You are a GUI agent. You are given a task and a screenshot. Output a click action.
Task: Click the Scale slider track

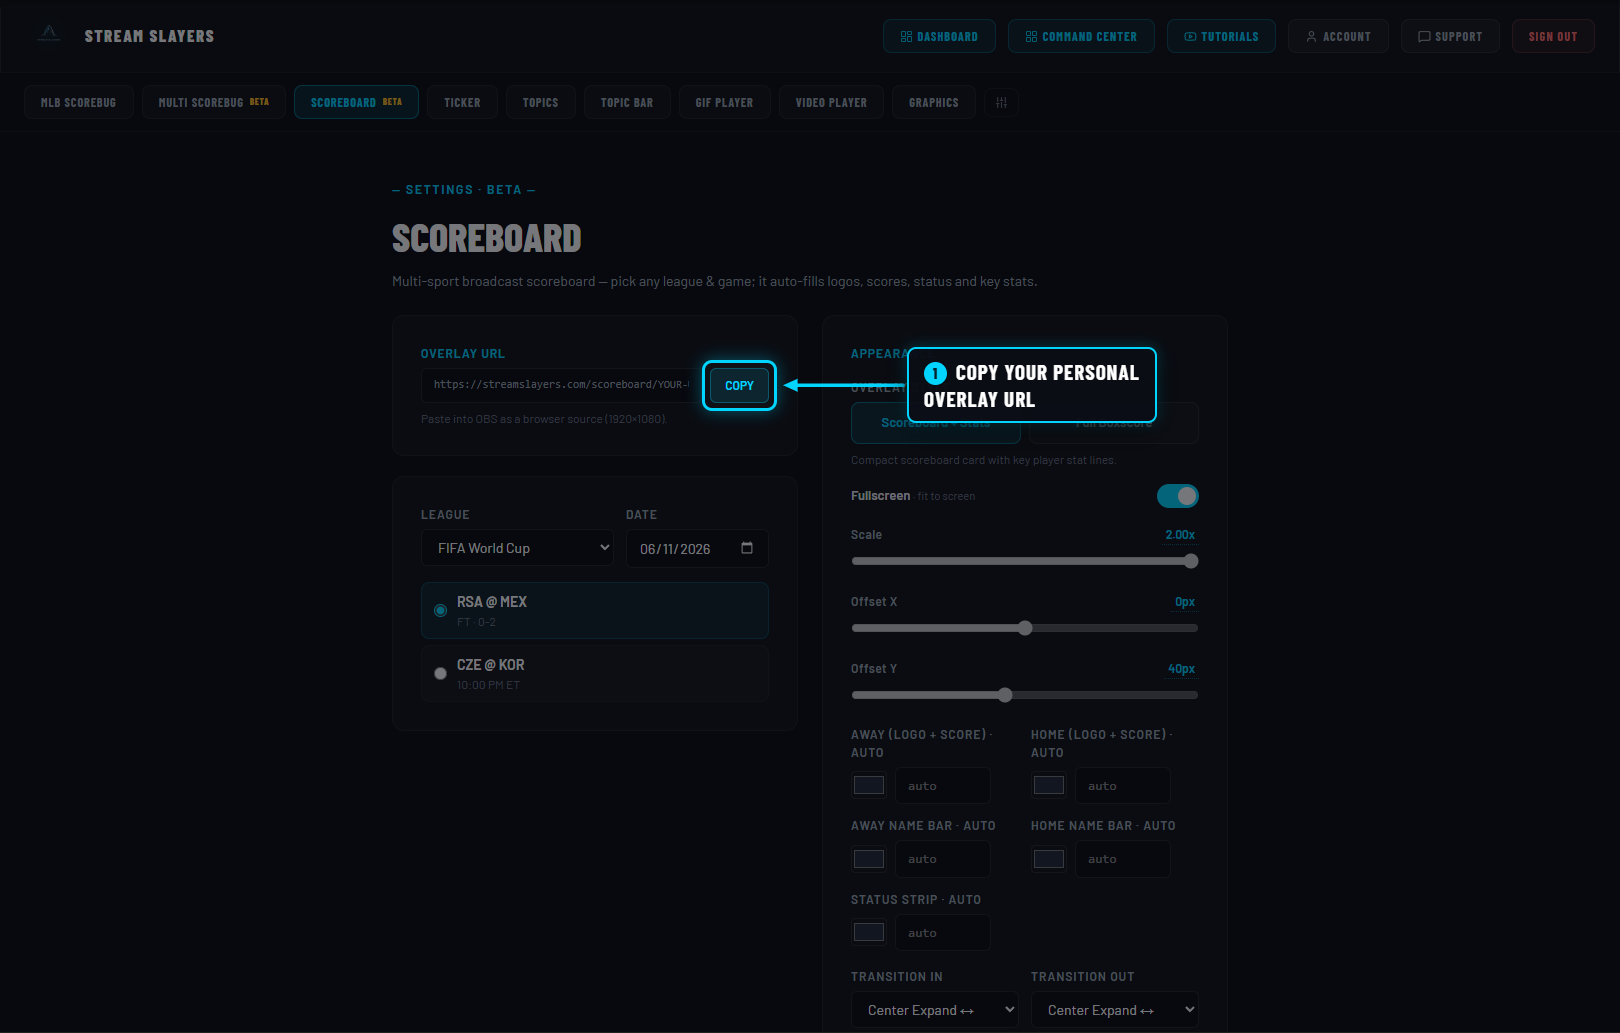(x=1025, y=561)
